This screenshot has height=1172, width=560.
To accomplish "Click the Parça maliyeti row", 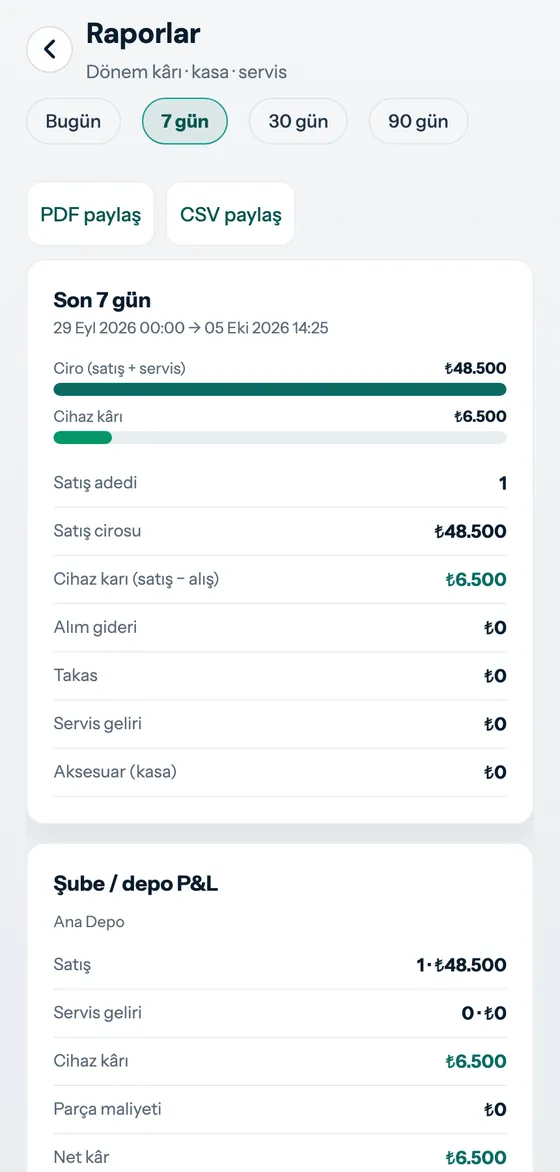I will tap(280, 1109).
